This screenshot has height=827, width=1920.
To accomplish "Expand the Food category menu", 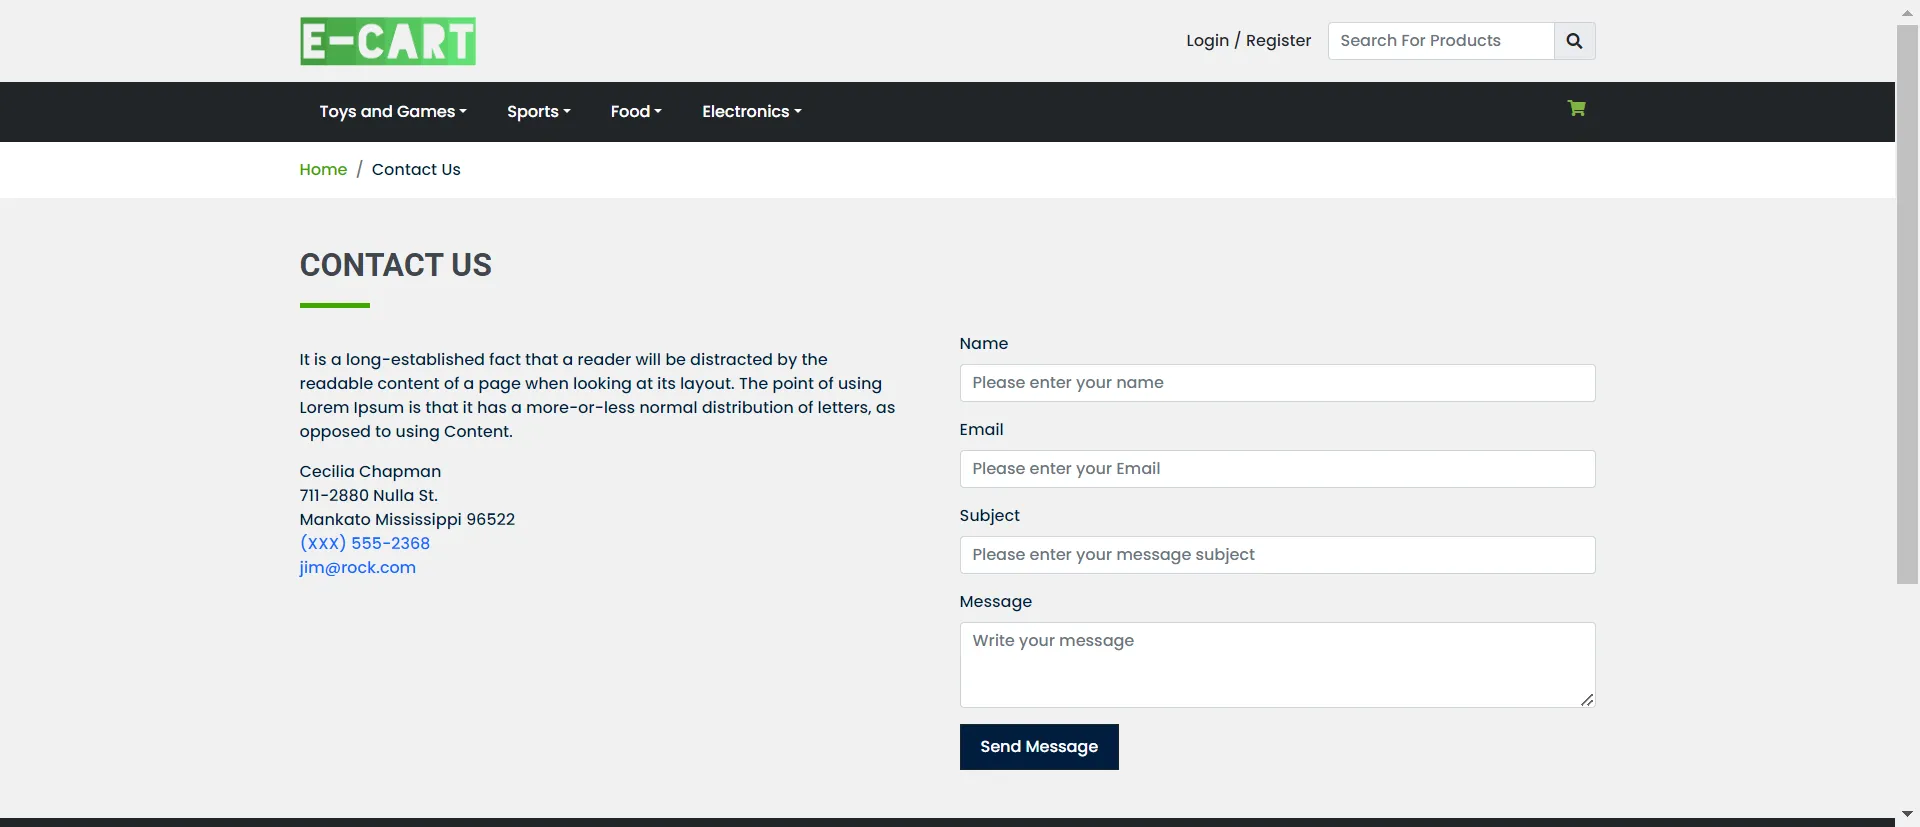I will click(x=636, y=112).
